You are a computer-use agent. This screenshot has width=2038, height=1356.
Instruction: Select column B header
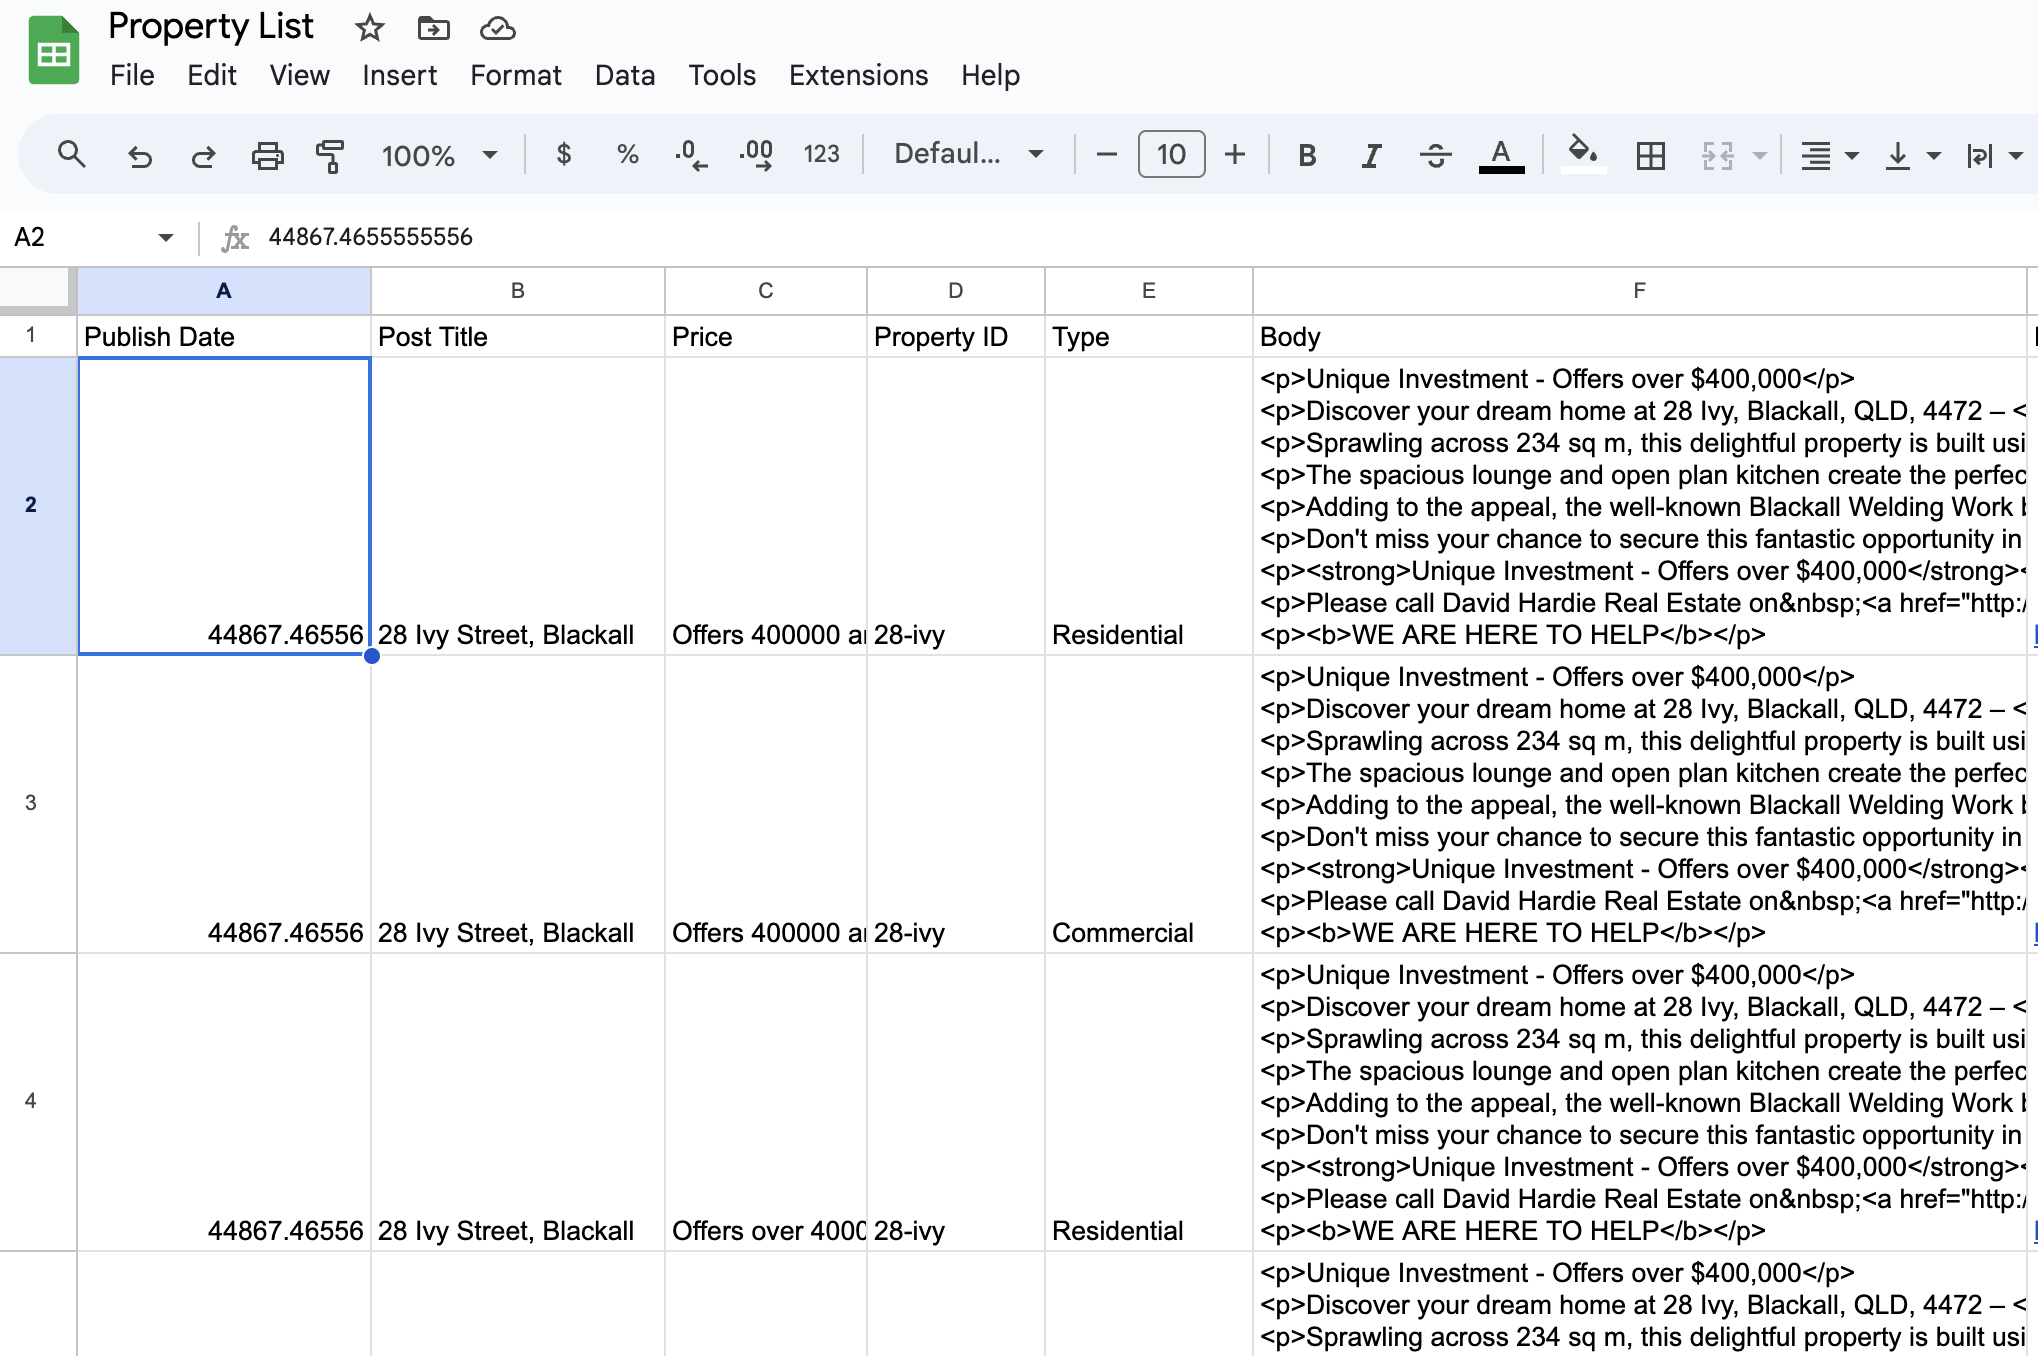[518, 291]
